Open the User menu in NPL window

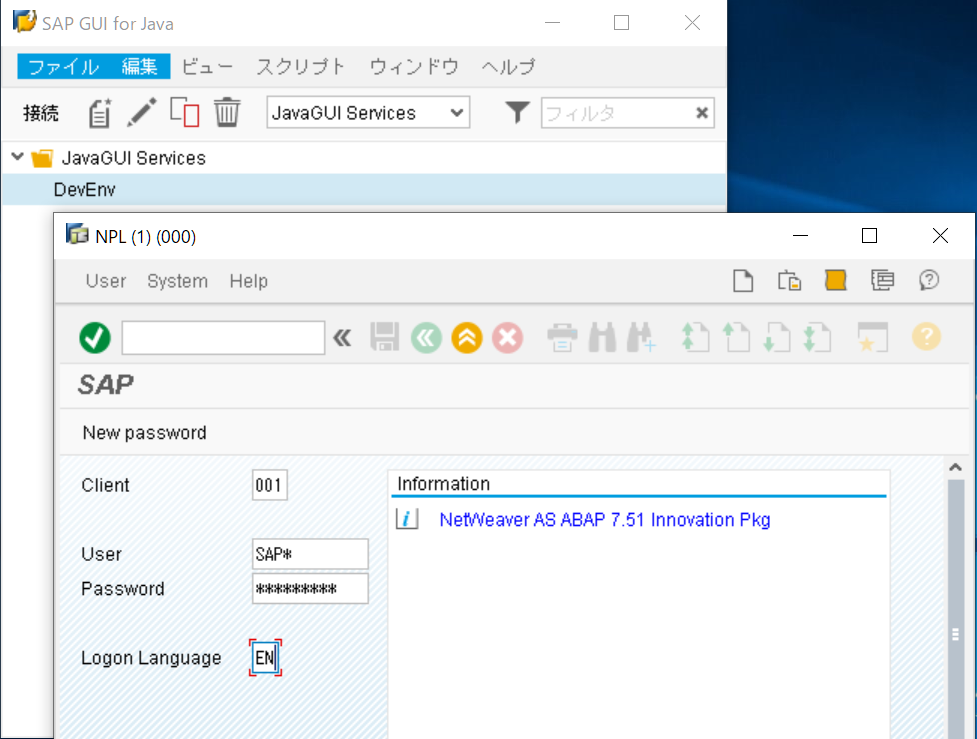(x=106, y=281)
